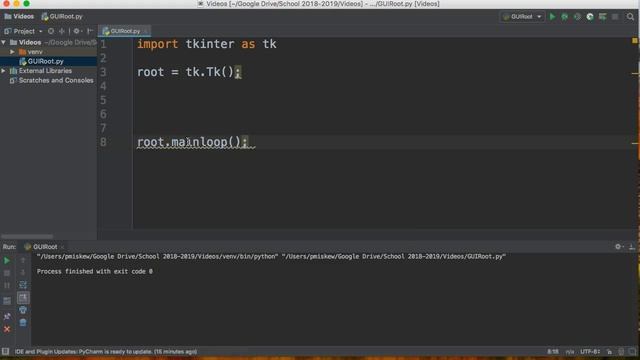Screen dimensions: 640x360
Task: Click the Project panel horizontal scrollbar
Action: tap(27, 236)
